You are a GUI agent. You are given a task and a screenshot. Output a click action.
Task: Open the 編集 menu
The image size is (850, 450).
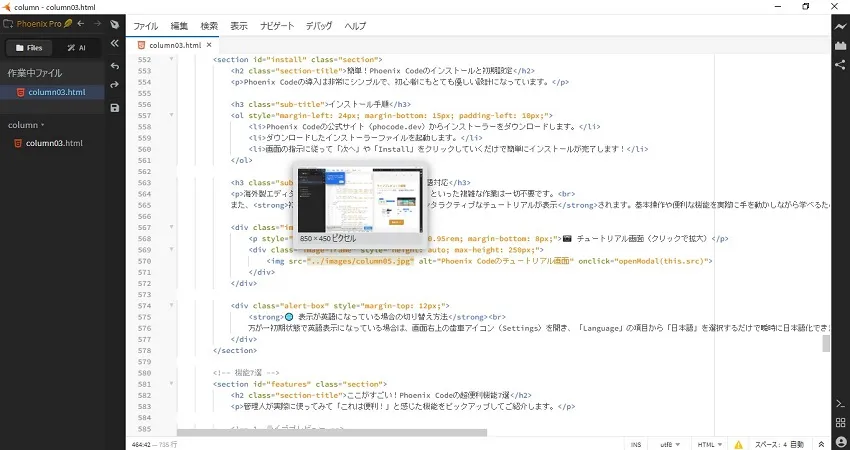[x=179, y=26]
